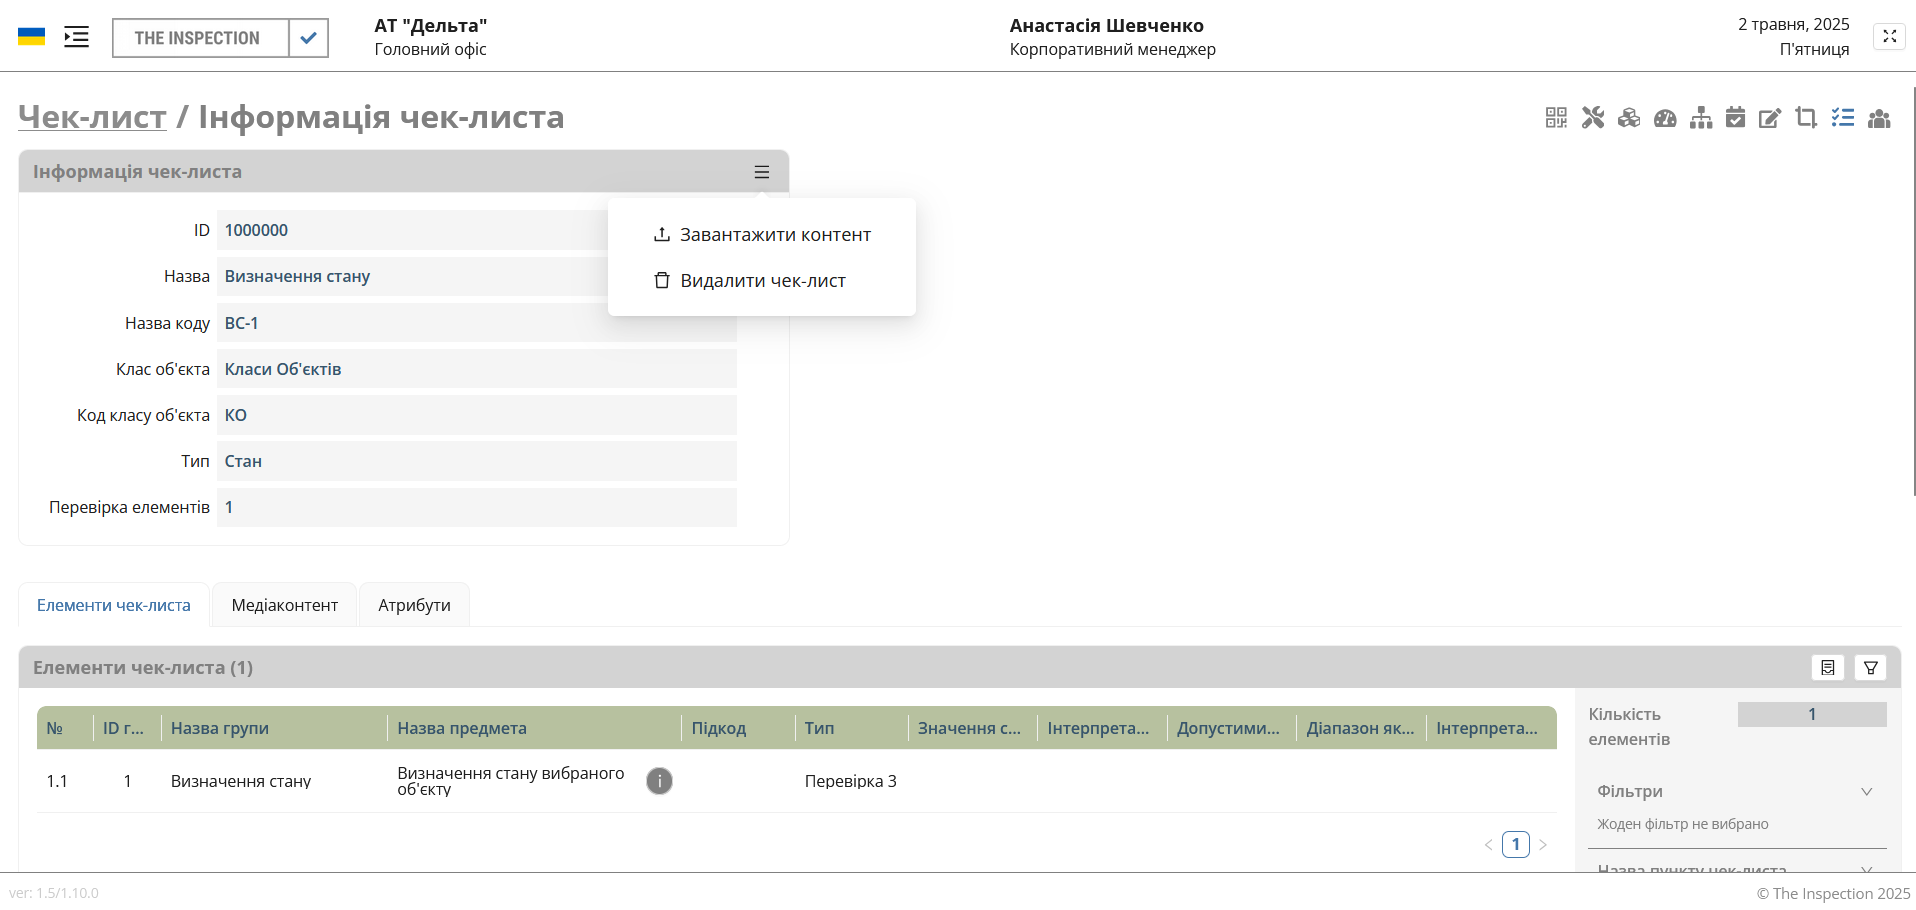Open the QR code icon
This screenshot has height=910, width=1916.
tap(1556, 118)
